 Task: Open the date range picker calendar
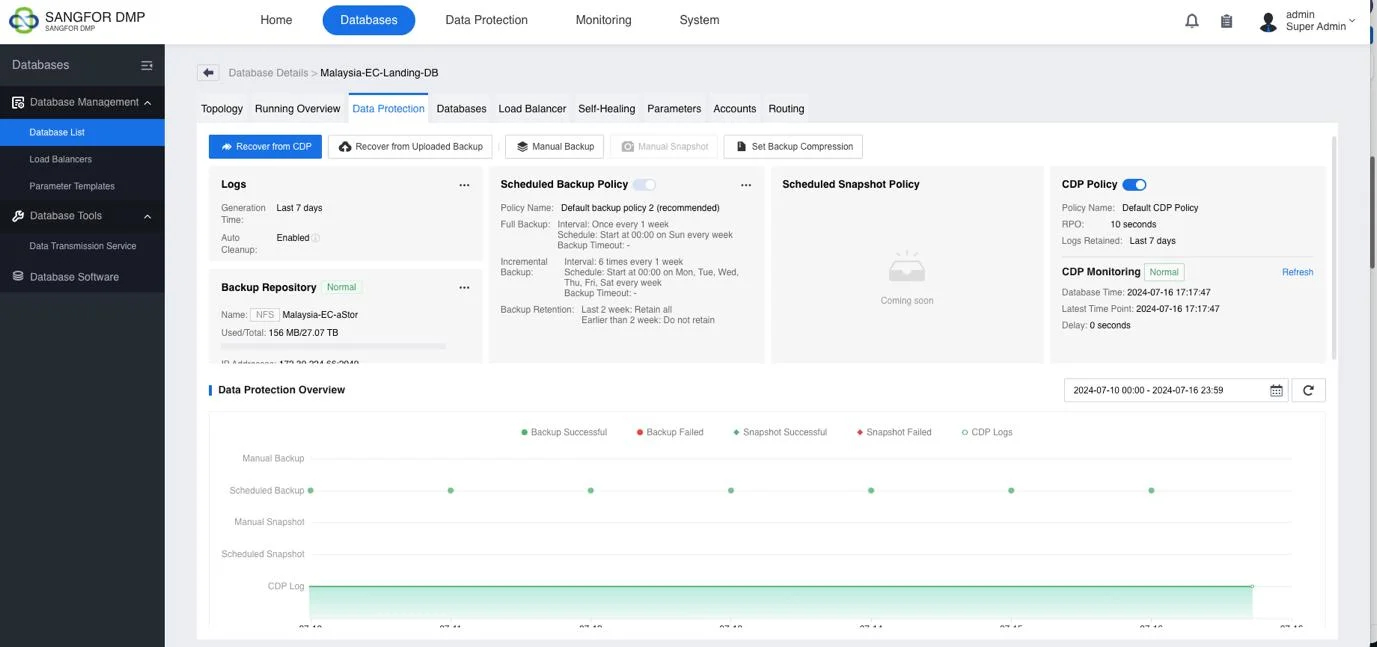1275,389
